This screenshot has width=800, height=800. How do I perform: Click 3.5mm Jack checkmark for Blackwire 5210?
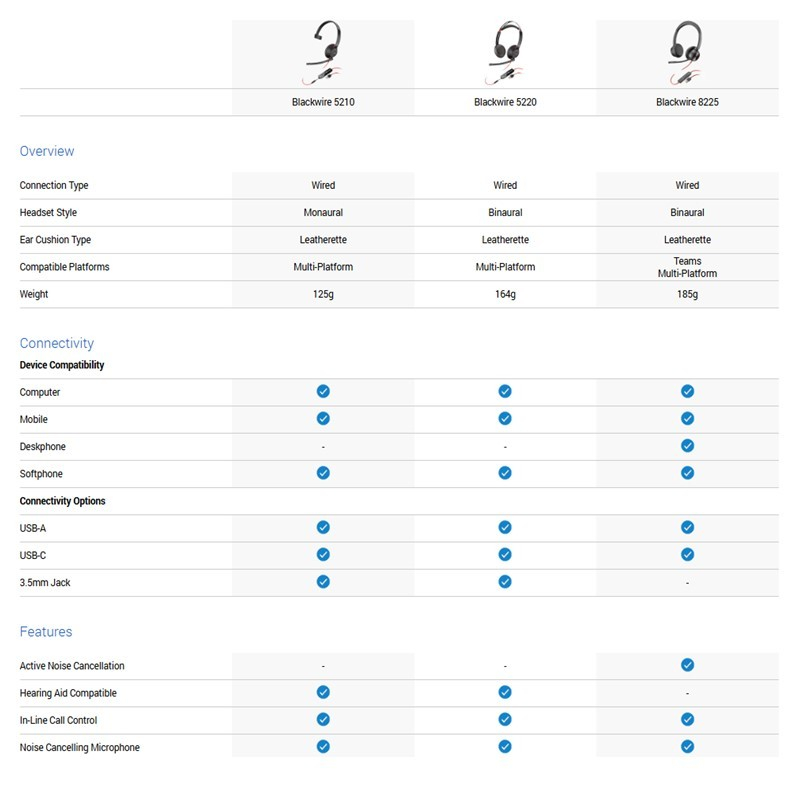(x=323, y=581)
